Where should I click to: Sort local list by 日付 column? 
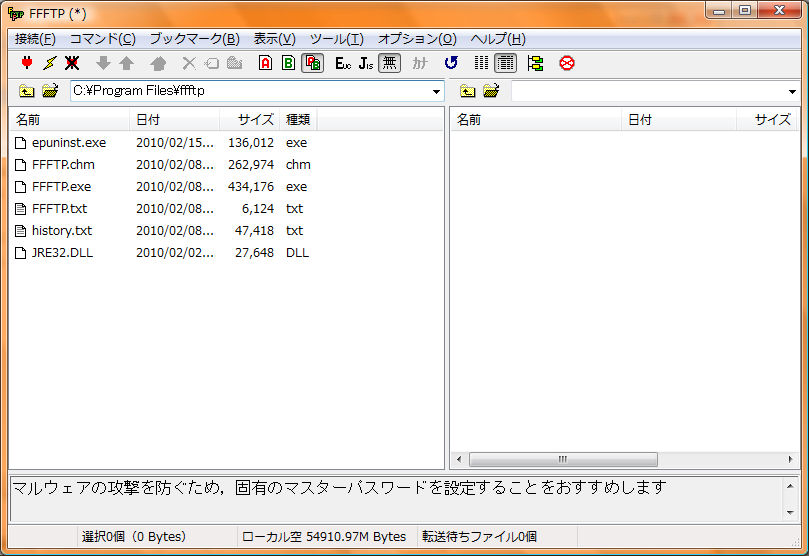[174, 120]
